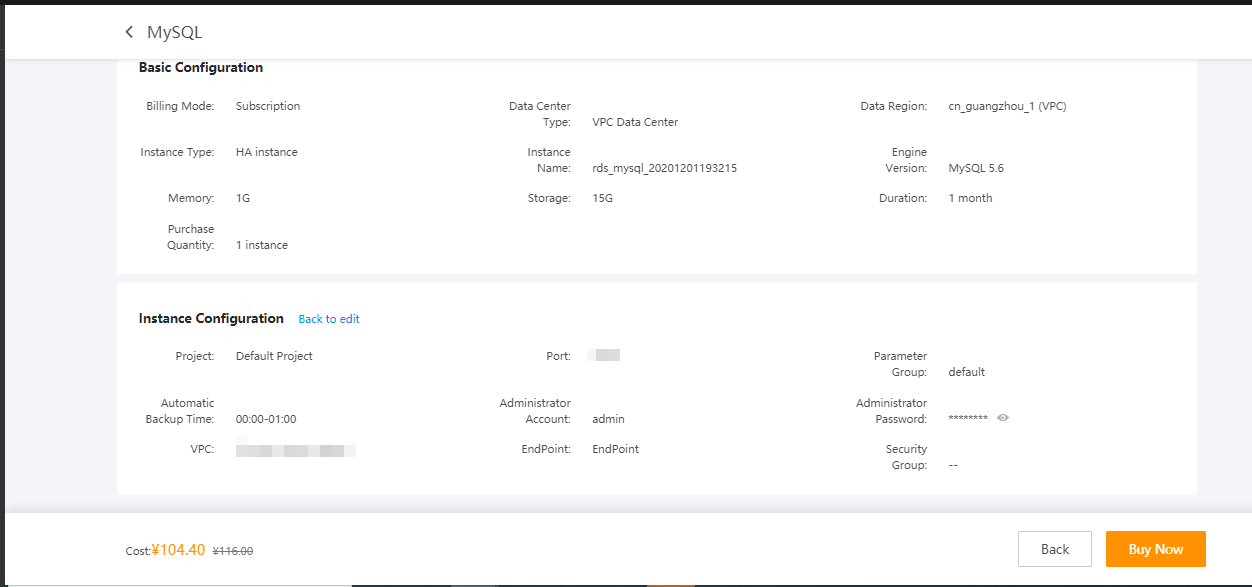The height and width of the screenshot is (587, 1252).
Task: Select the Subscription billing mode value
Action: click(268, 106)
